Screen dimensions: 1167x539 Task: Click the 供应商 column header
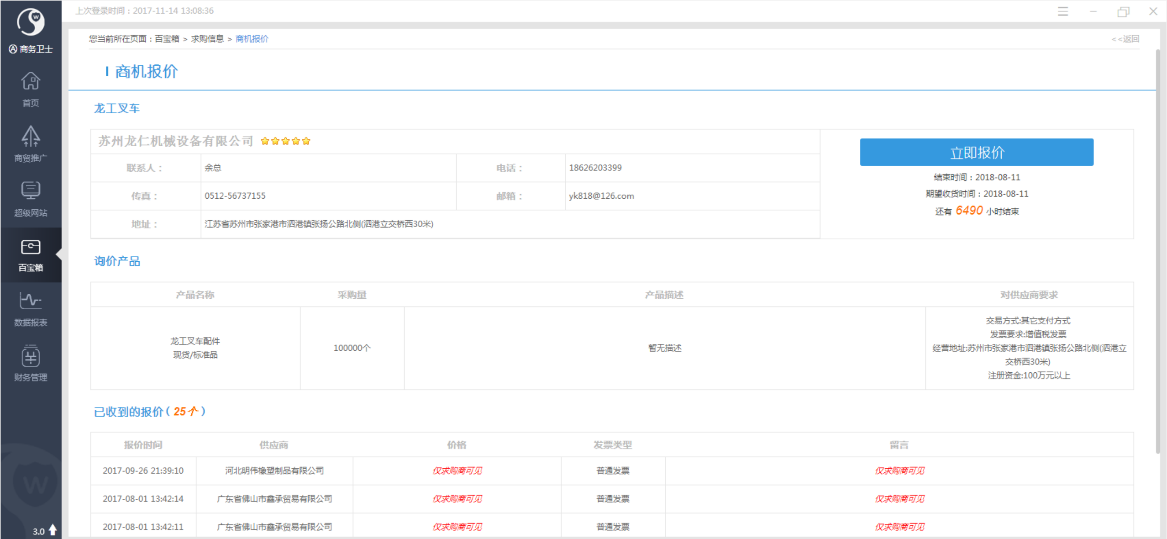click(274, 444)
